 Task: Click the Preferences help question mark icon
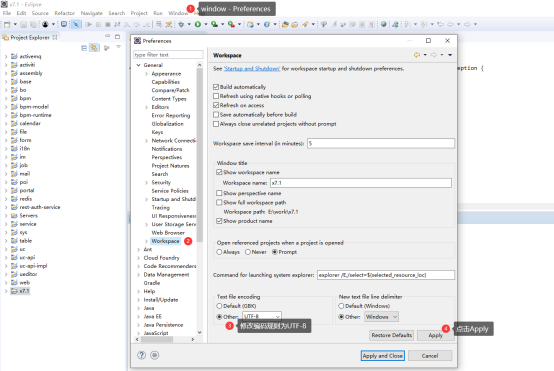pos(141,355)
